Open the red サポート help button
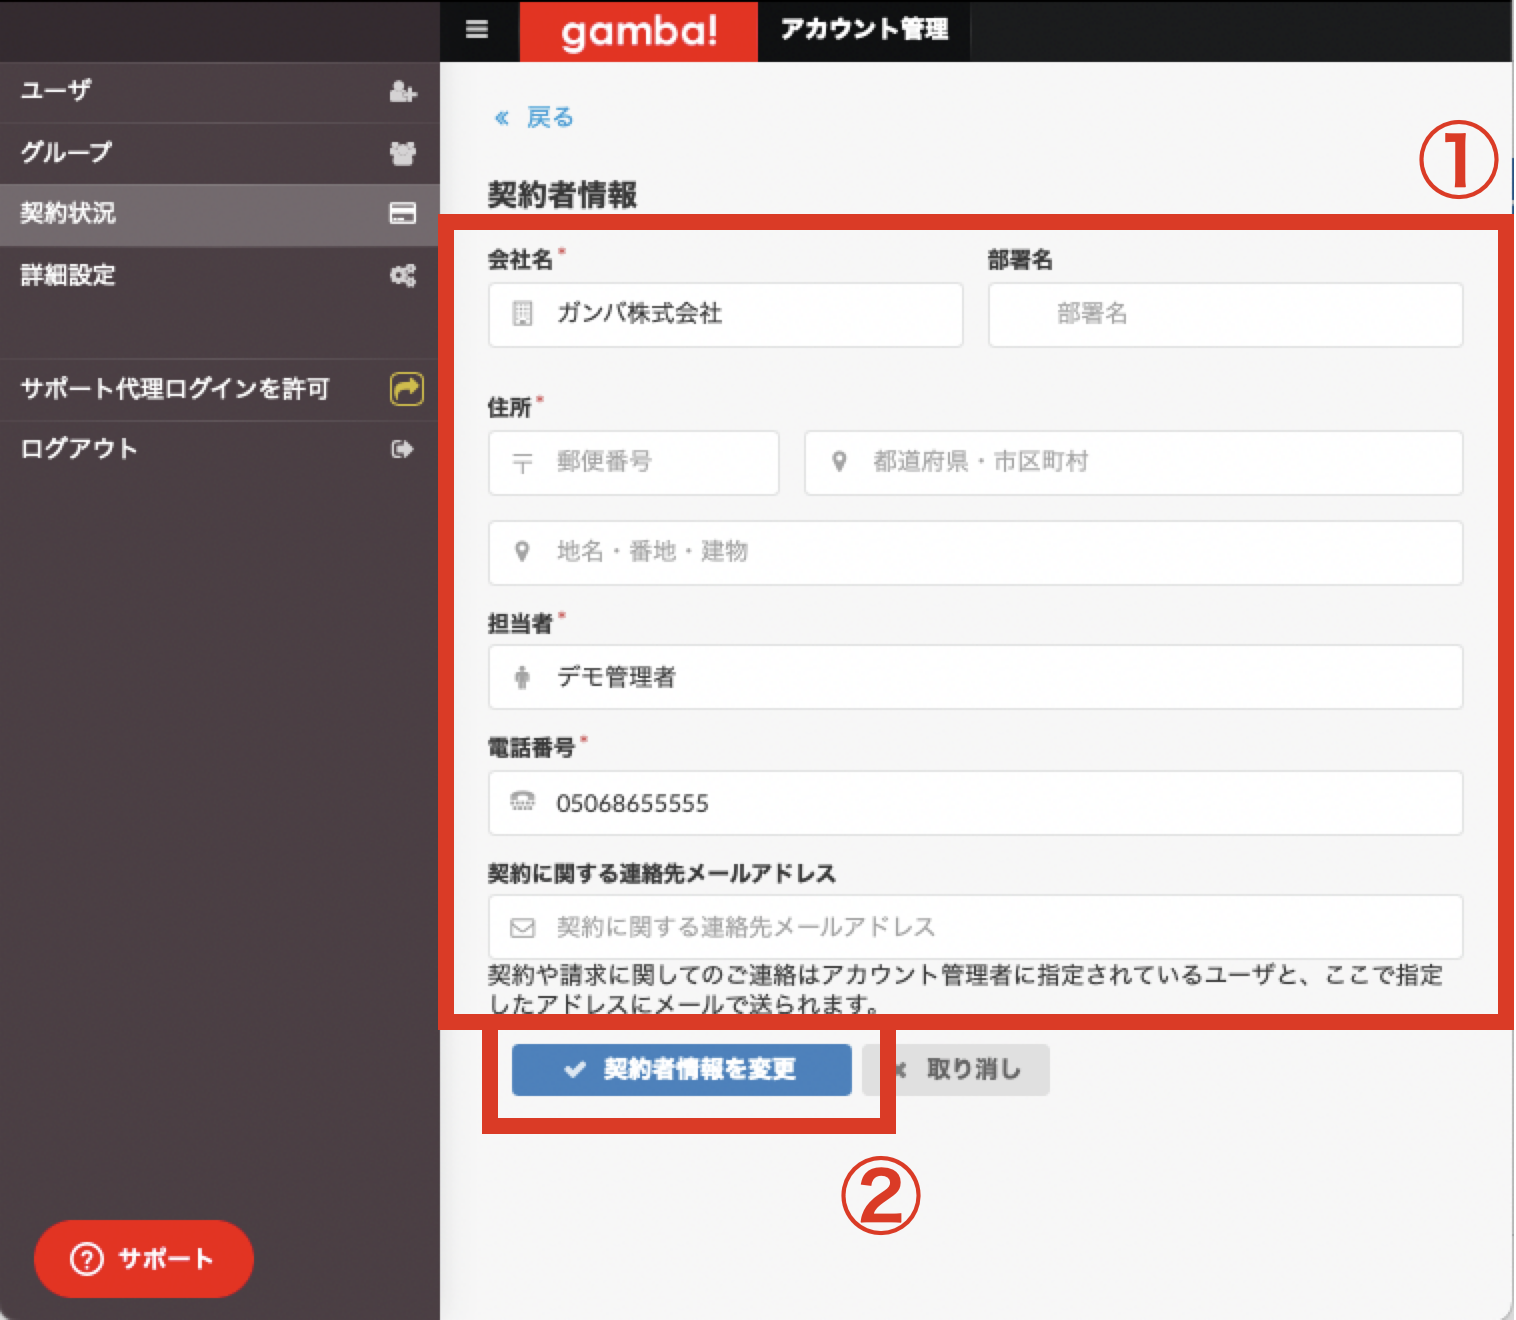This screenshot has height=1320, width=1516. (143, 1259)
